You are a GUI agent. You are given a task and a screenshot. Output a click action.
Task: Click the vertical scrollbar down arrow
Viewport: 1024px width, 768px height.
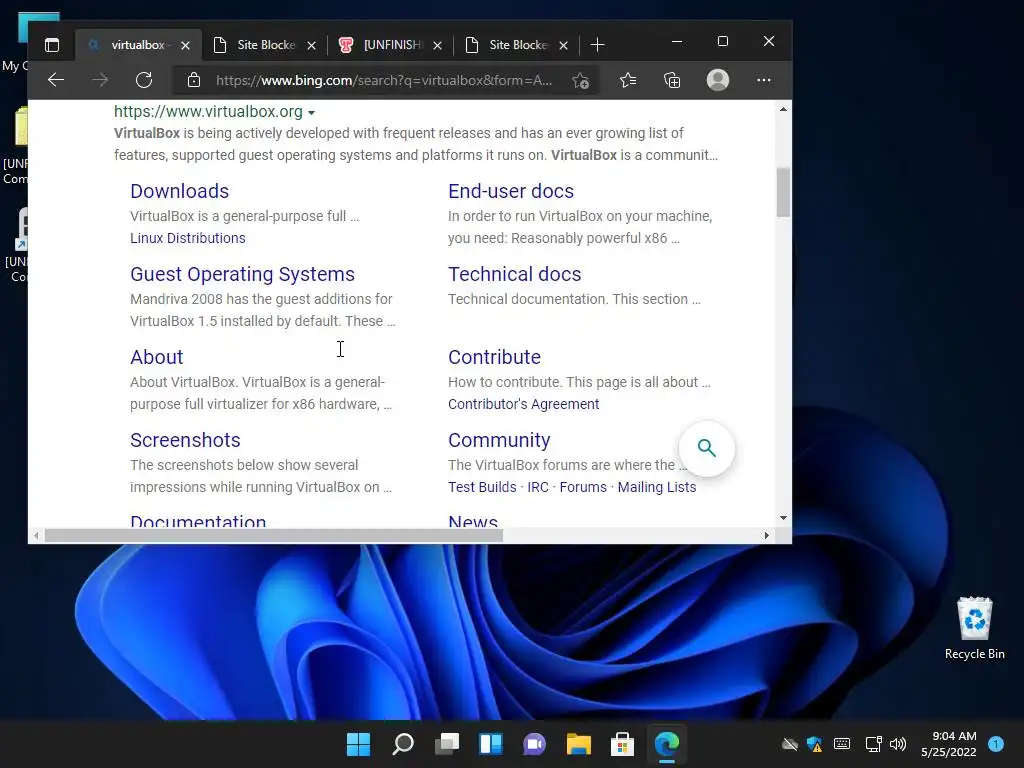point(783,518)
